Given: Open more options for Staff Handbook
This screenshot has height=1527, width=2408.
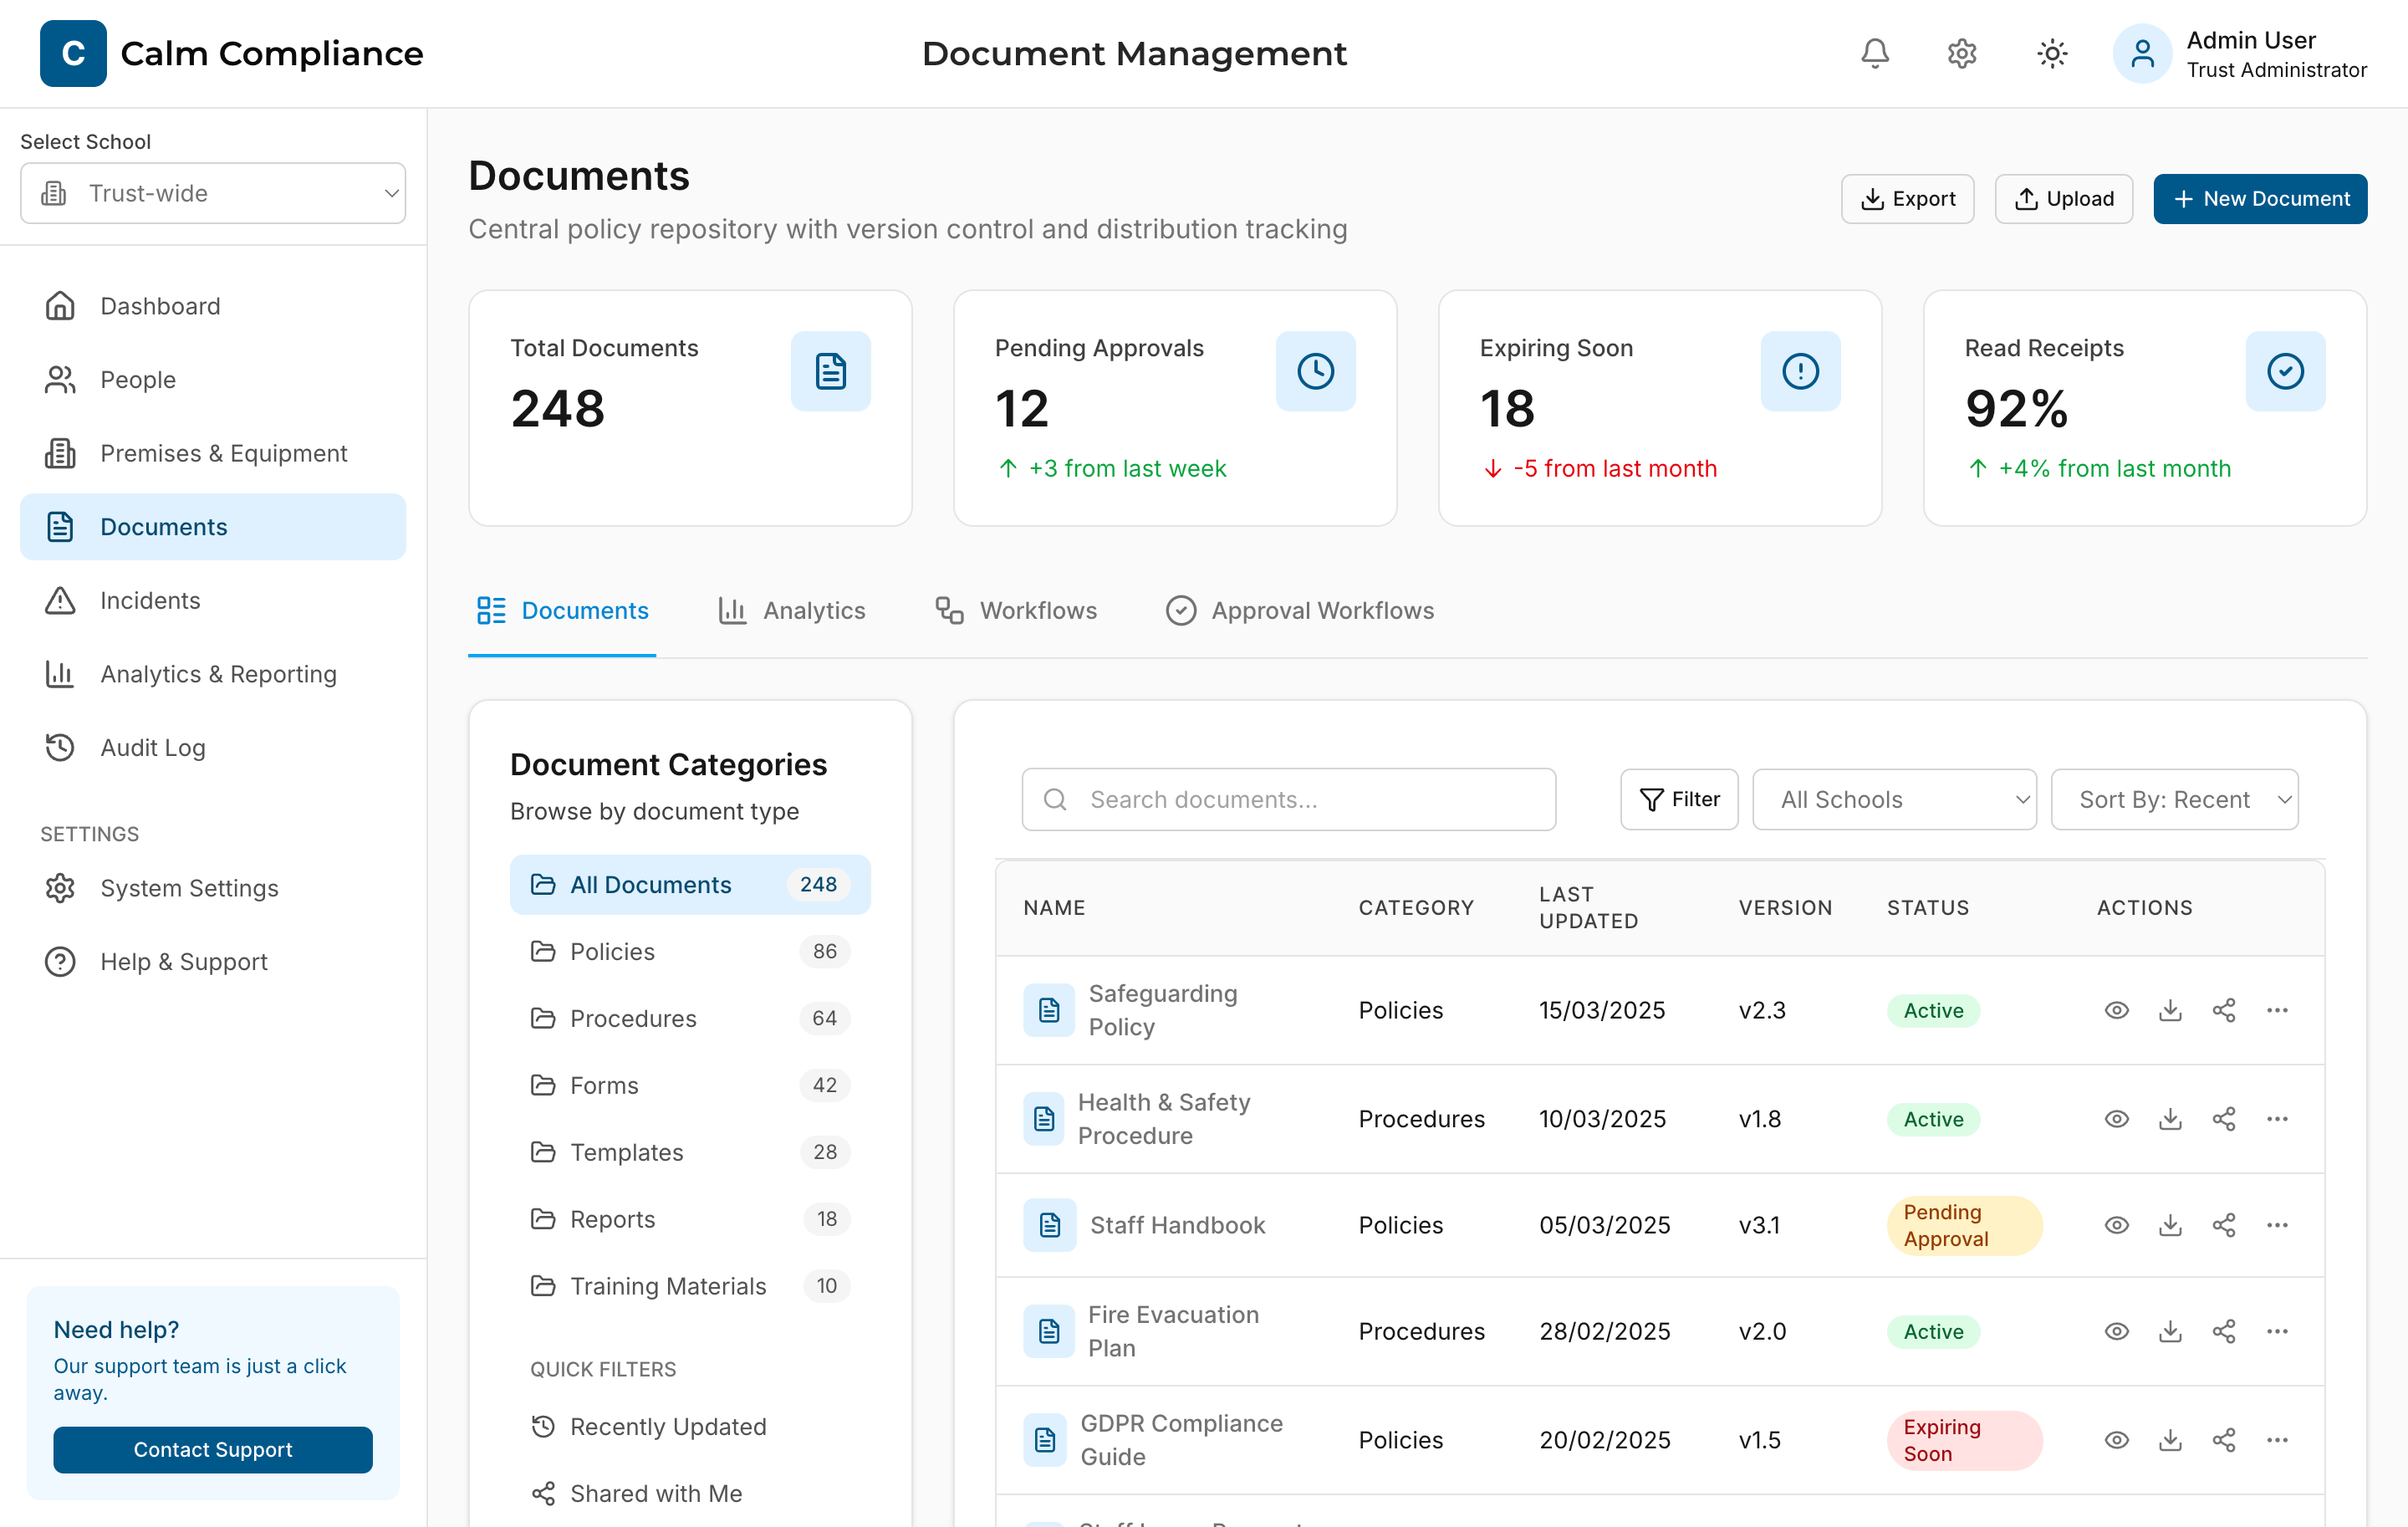Looking at the screenshot, I should click(x=2277, y=1224).
